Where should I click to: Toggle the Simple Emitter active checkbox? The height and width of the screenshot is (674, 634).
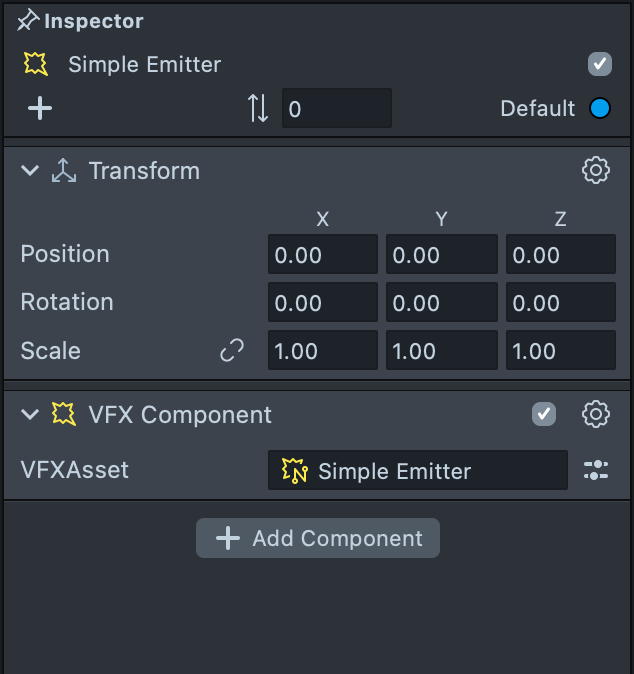point(599,65)
